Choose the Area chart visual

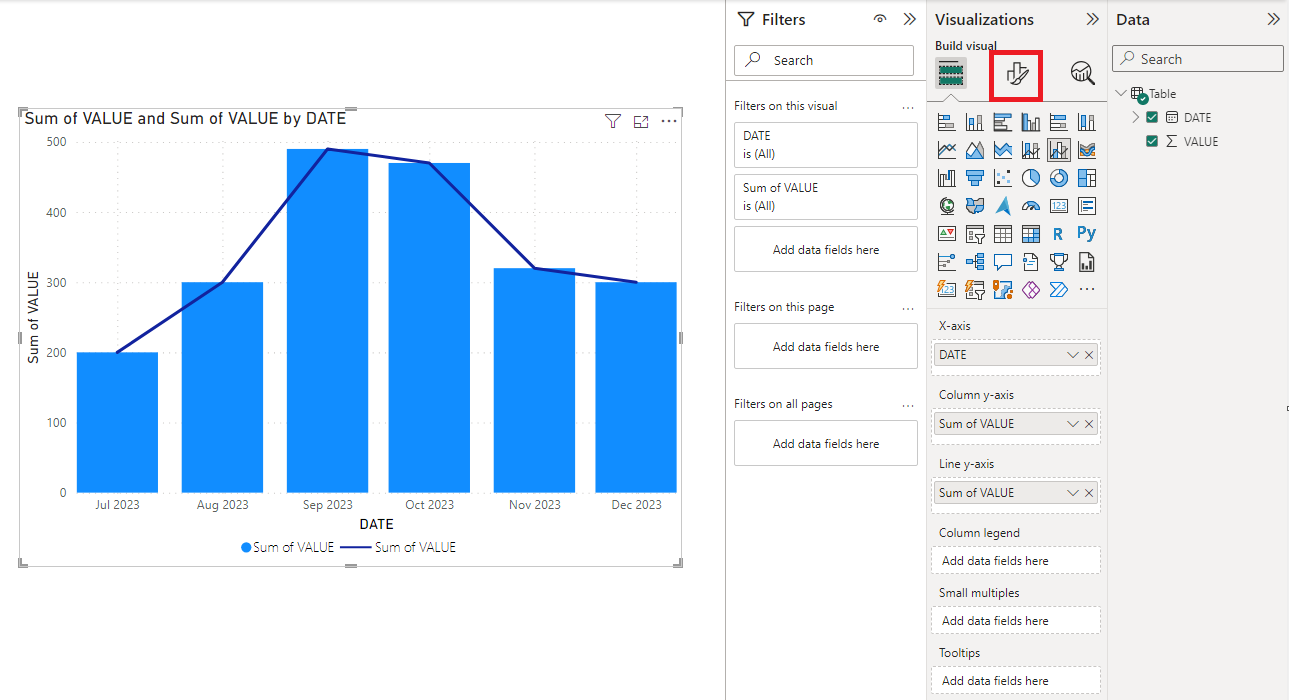pos(975,151)
